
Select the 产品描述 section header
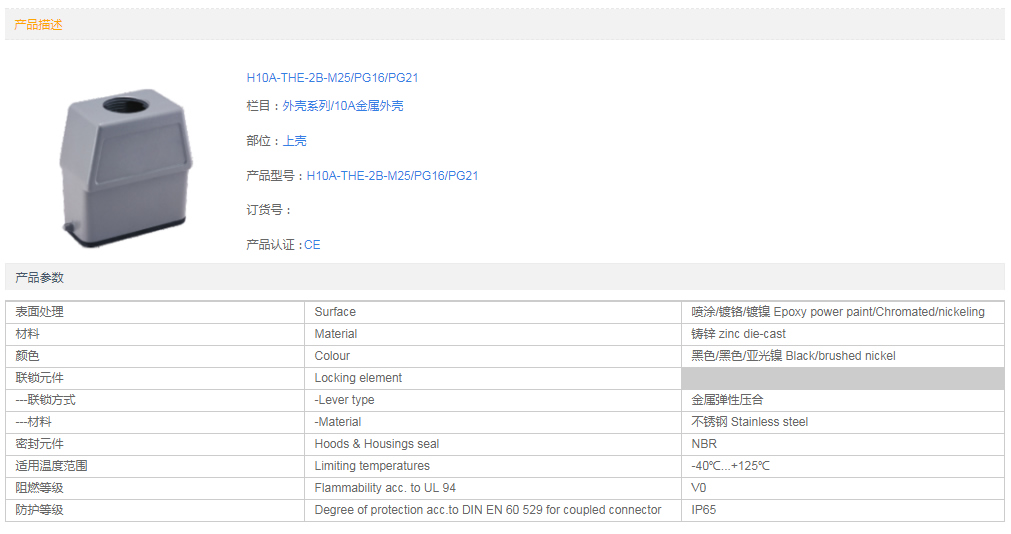coord(39,25)
